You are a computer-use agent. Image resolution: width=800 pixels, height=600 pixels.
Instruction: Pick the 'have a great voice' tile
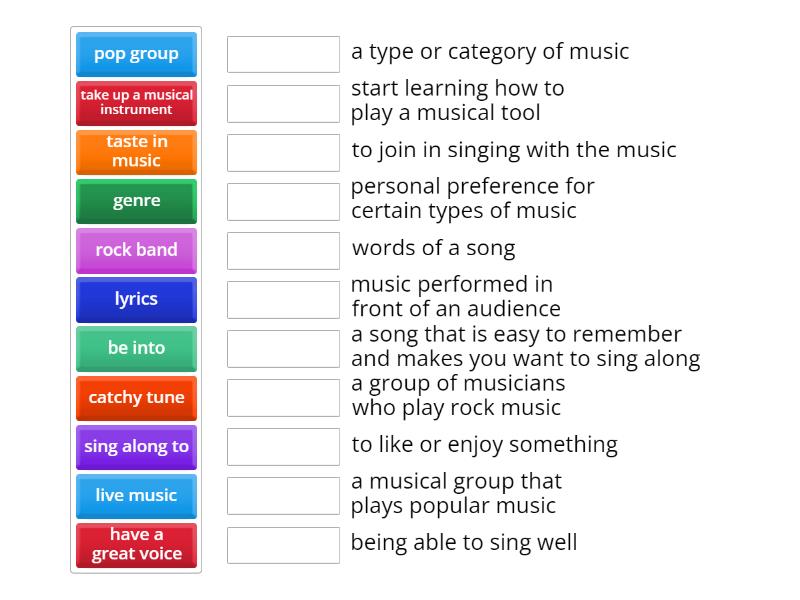(x=136, y=546)
